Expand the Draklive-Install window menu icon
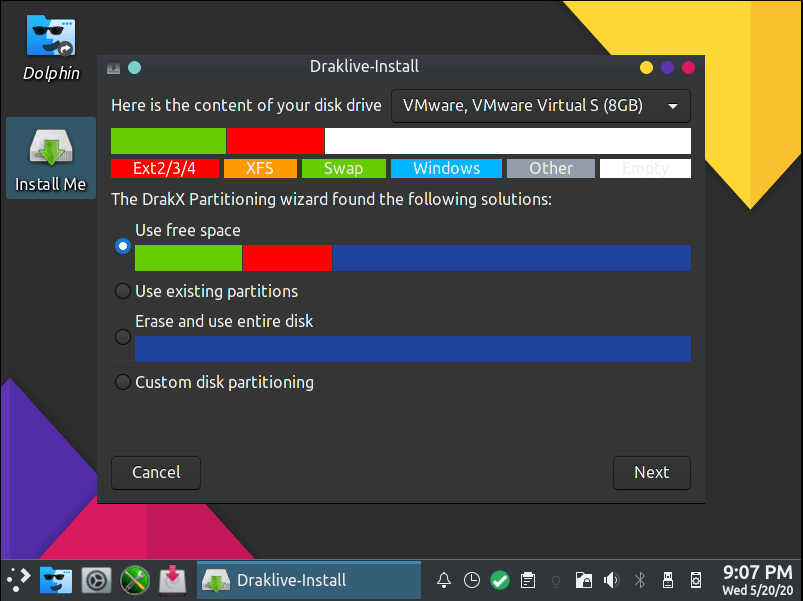The width and height of the screenshot is (803, 601). (x=113, y=67)
